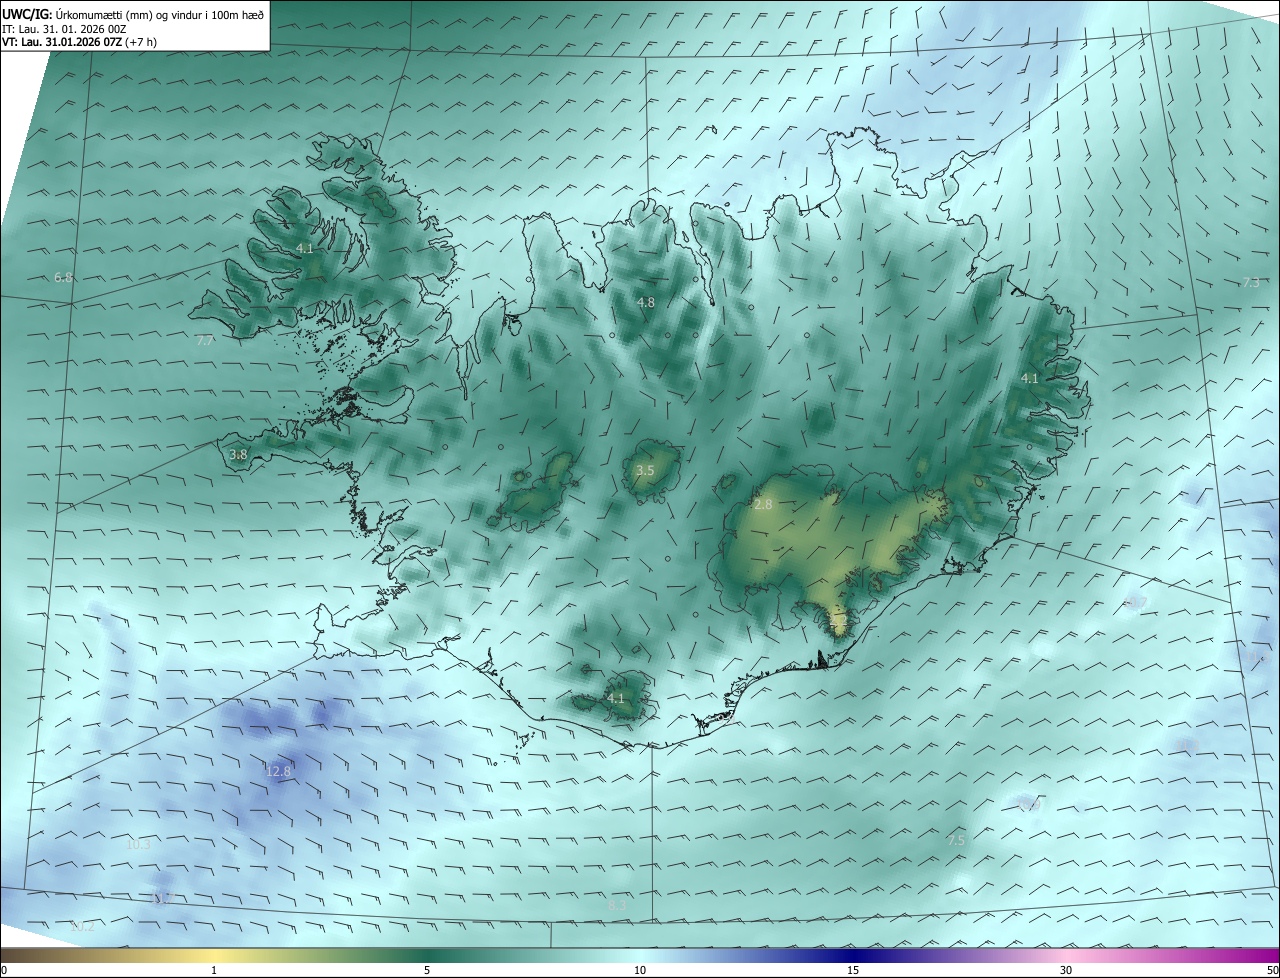Screen dimensions: 1280x978
Task: Click the color scale tick labeled 10
Action: (640, 970)
